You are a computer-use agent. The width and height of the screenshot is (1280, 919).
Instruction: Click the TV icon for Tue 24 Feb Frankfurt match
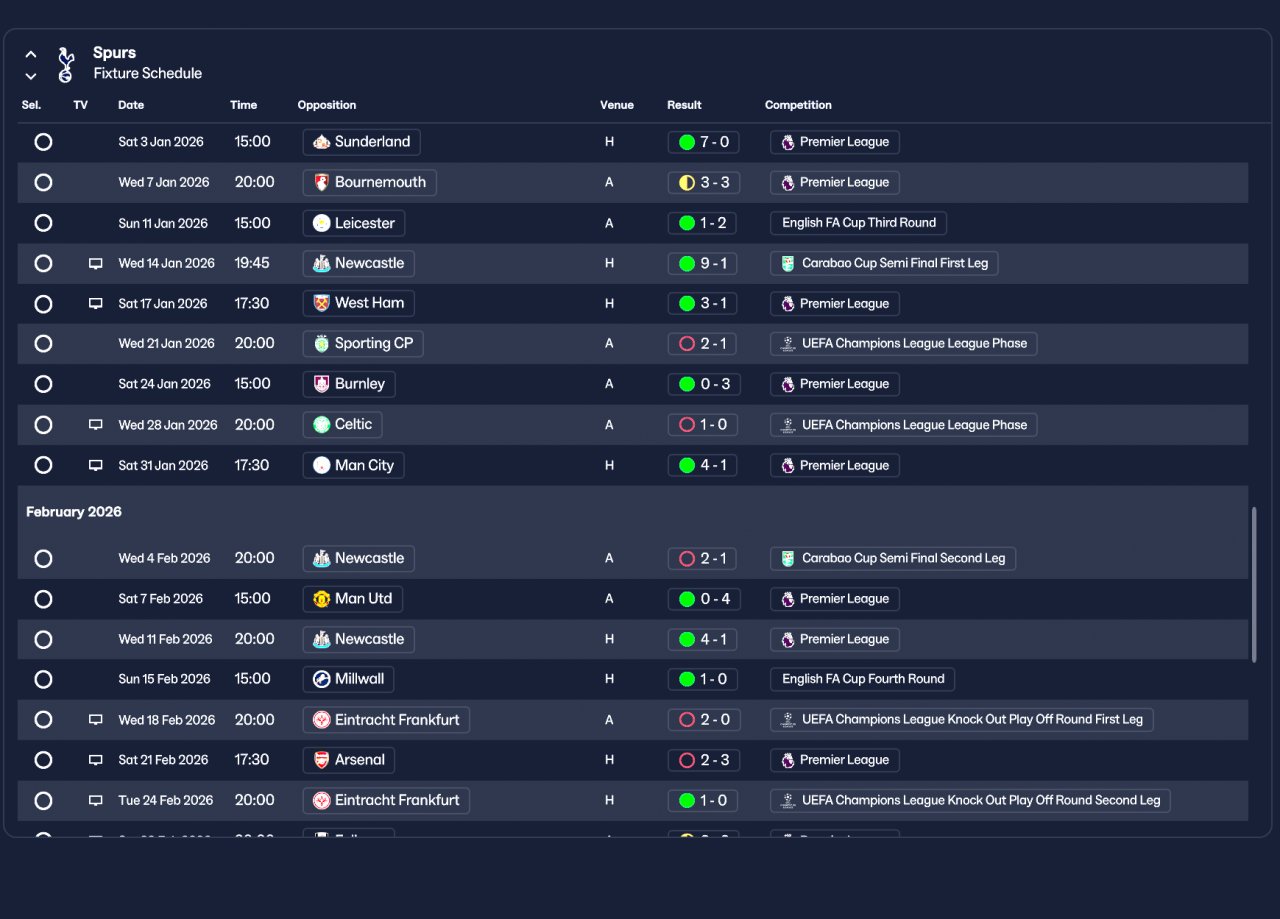click(x=96, y=801)
